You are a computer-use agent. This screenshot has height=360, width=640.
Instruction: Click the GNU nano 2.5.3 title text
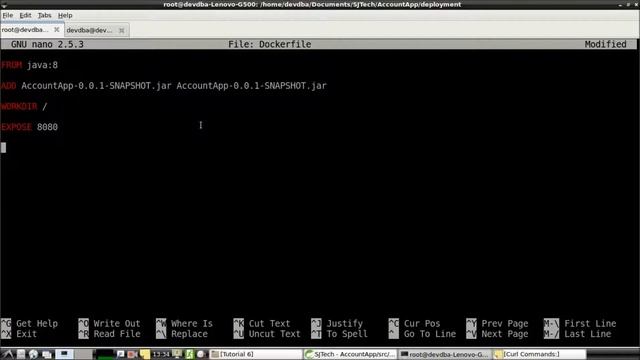coord(47,44)
